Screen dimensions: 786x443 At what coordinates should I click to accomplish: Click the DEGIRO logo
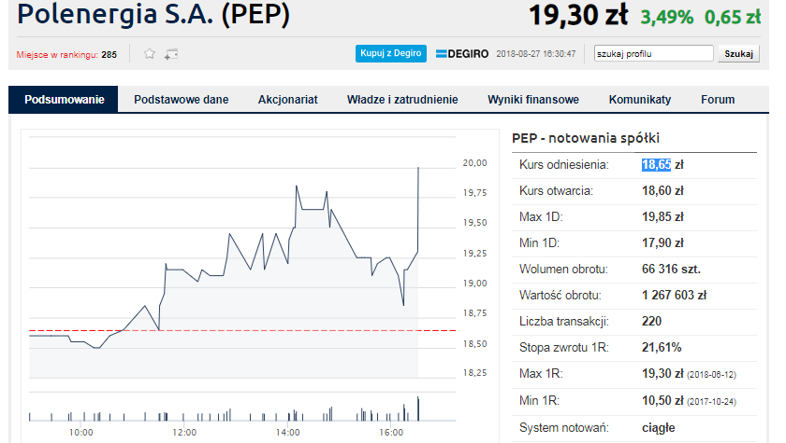pos(462,54)
